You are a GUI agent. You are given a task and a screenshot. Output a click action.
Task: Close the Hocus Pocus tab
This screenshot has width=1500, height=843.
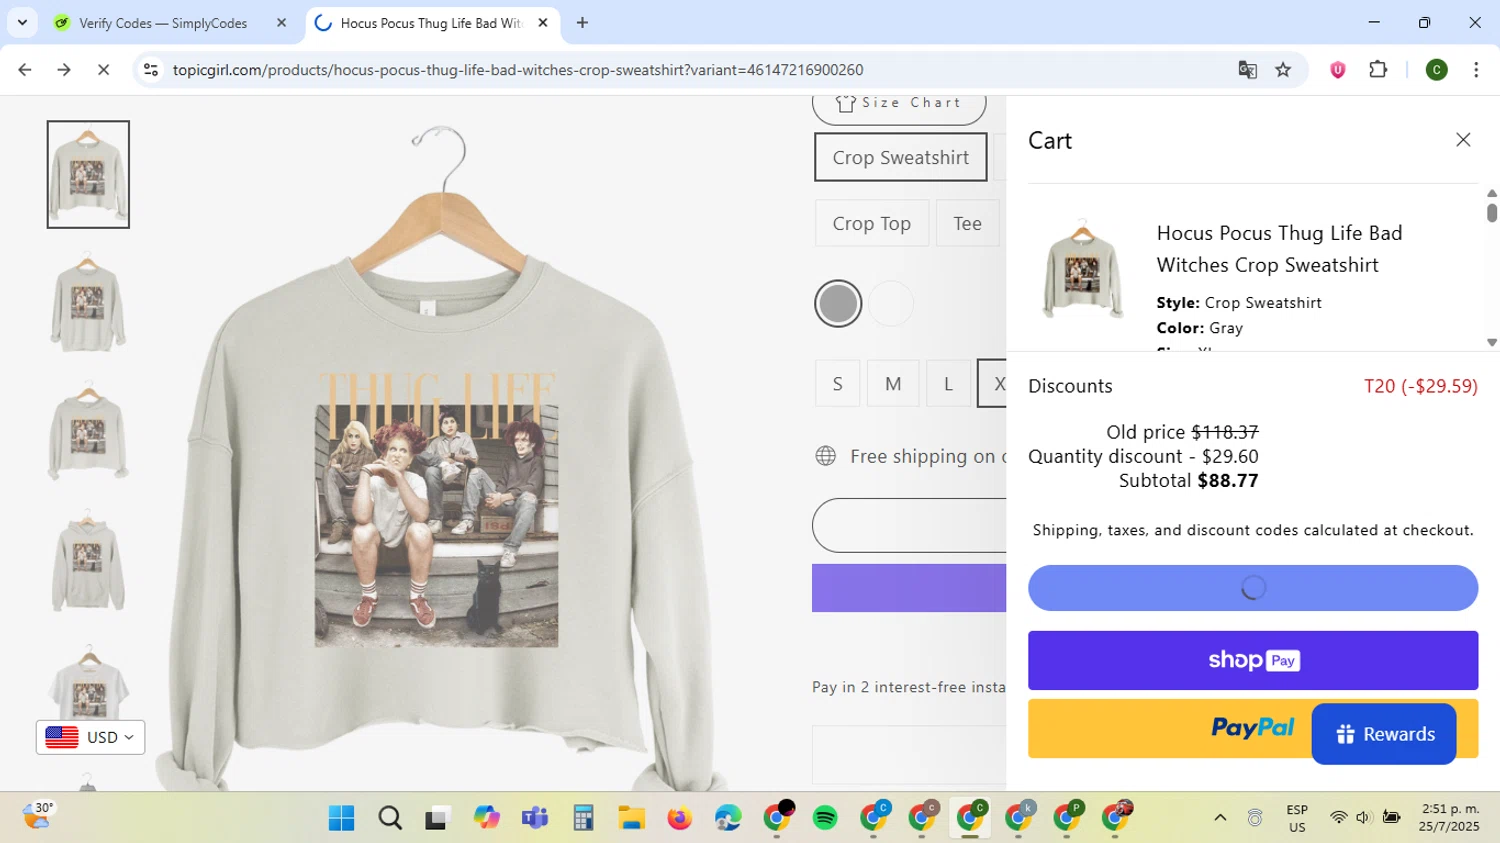[543, 23]
